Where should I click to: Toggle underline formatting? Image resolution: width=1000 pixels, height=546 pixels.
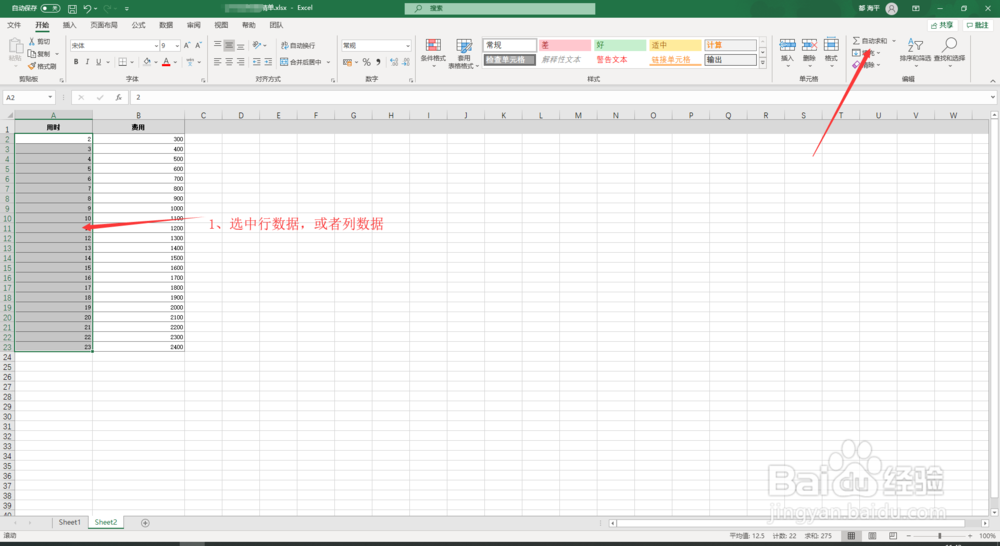coord(98,62)
